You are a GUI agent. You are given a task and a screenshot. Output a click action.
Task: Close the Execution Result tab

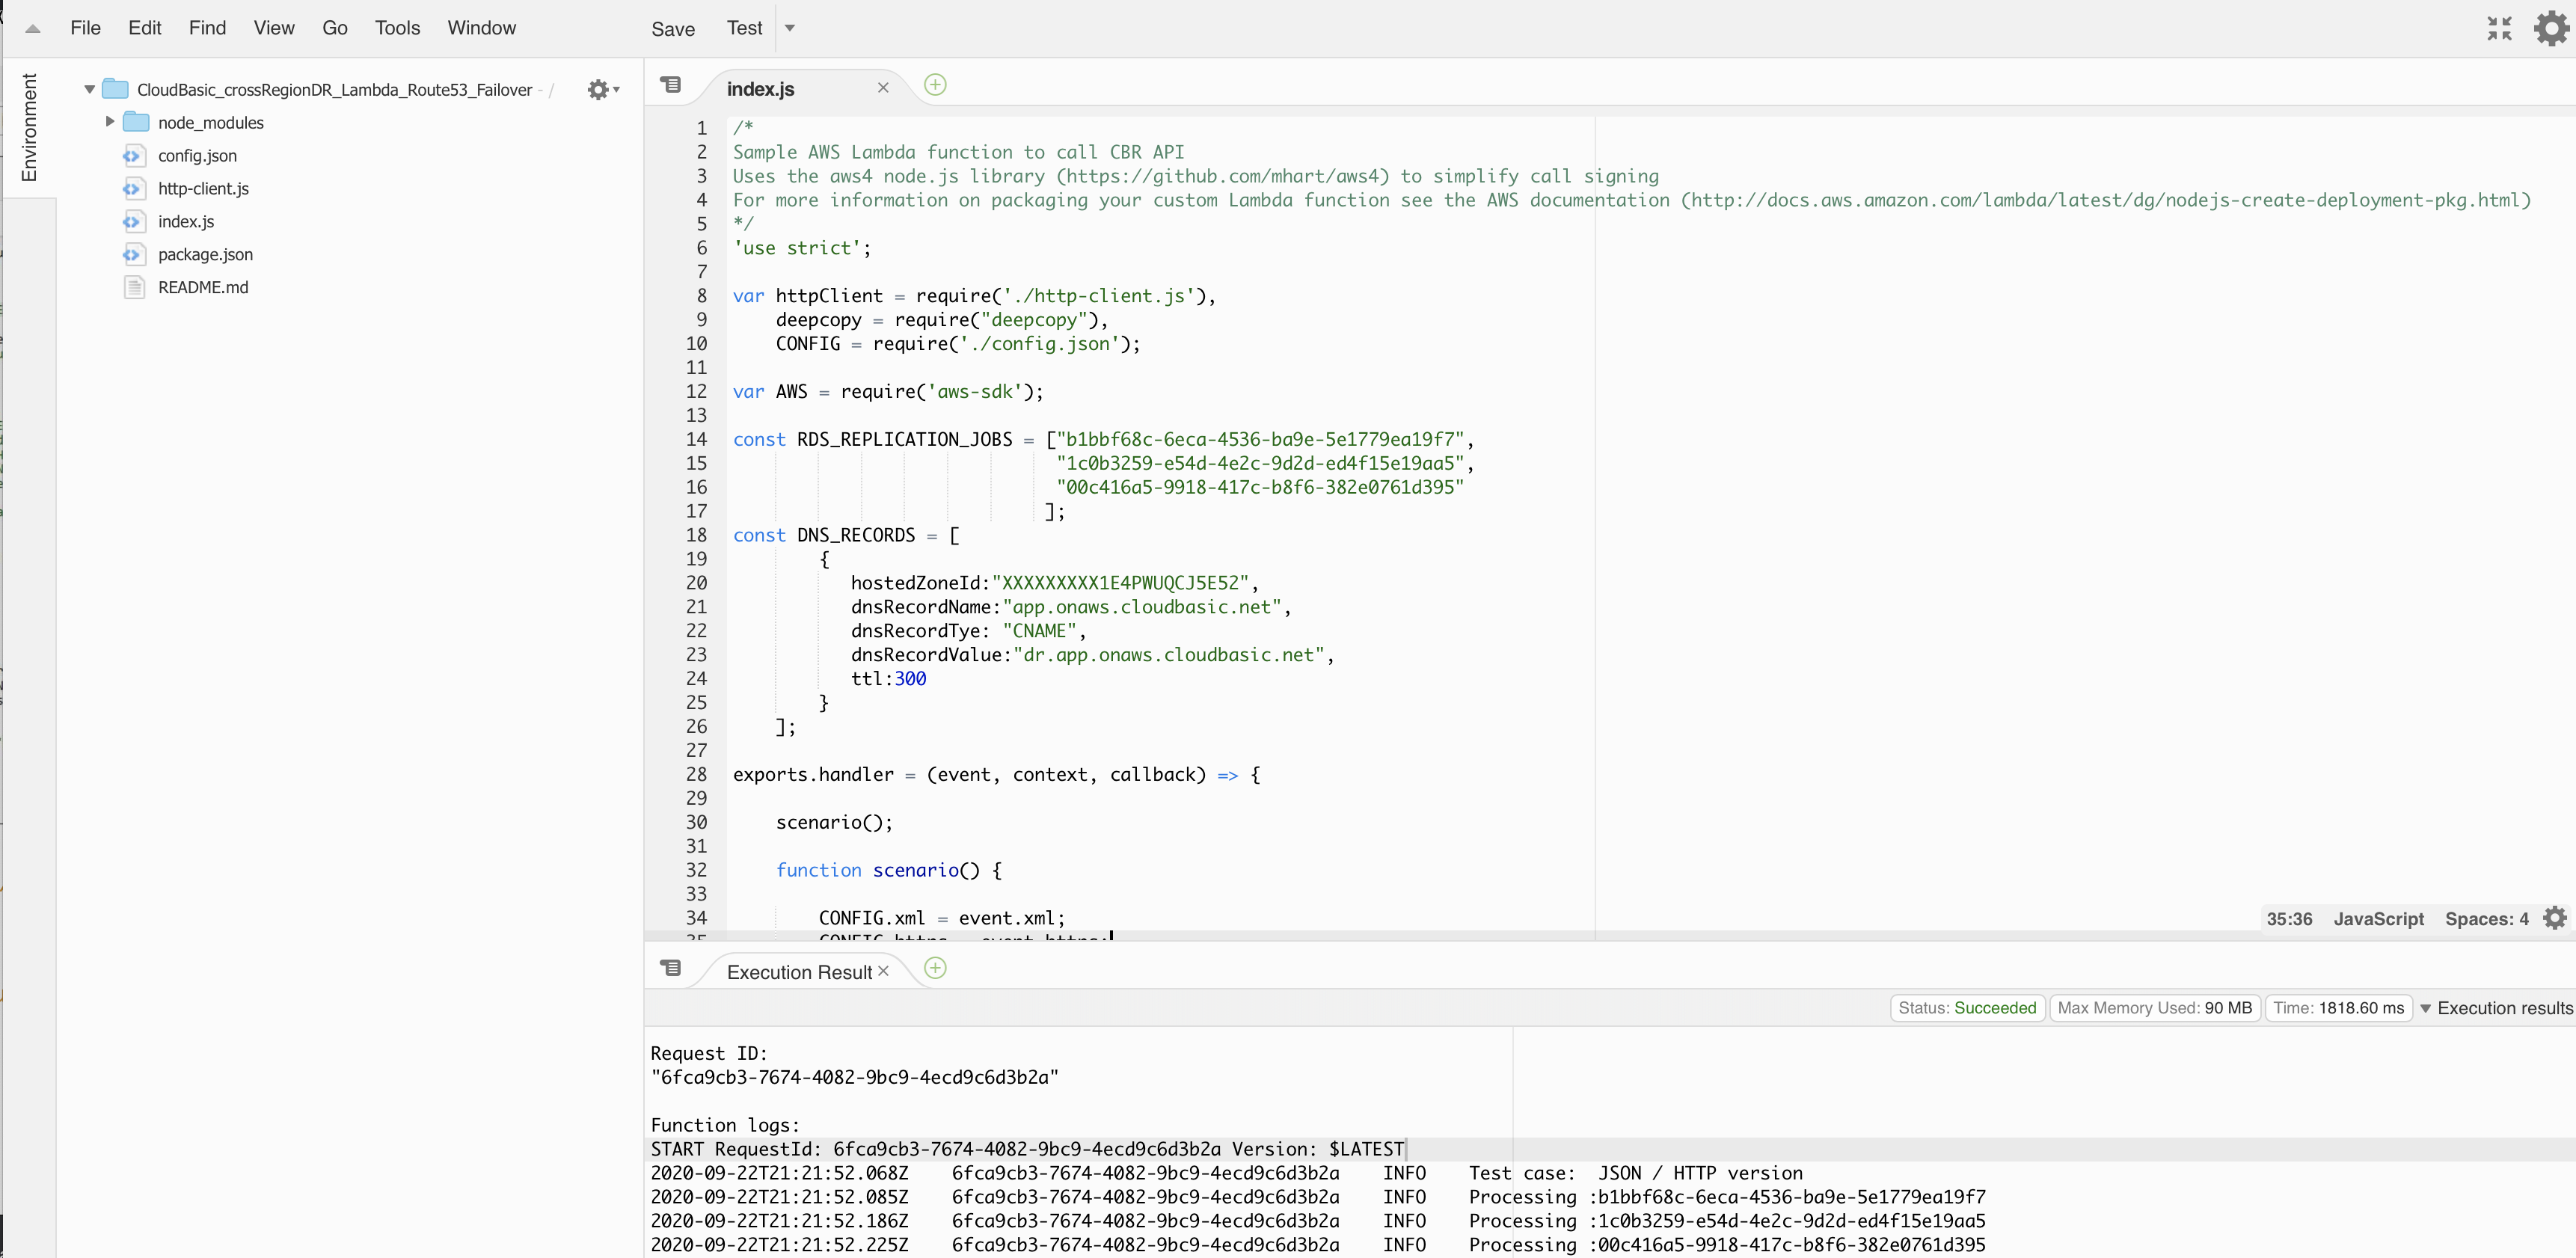pos(883,971)
